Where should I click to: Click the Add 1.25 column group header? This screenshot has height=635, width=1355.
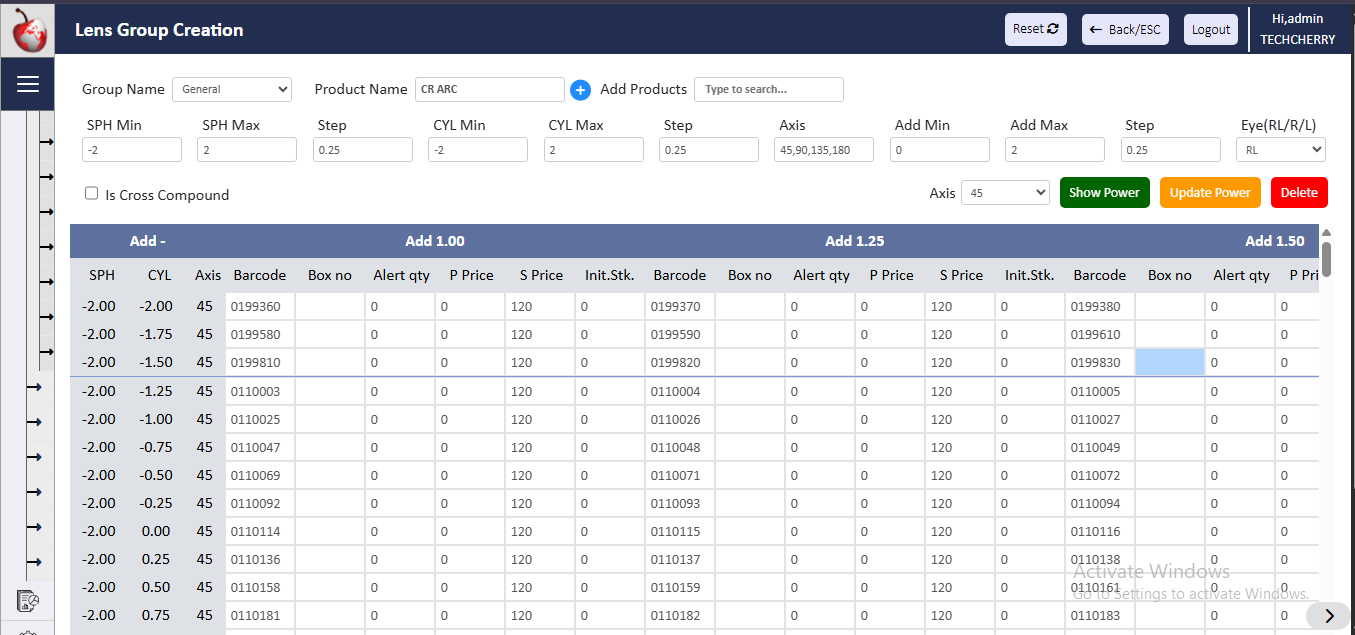coord(855,241)
